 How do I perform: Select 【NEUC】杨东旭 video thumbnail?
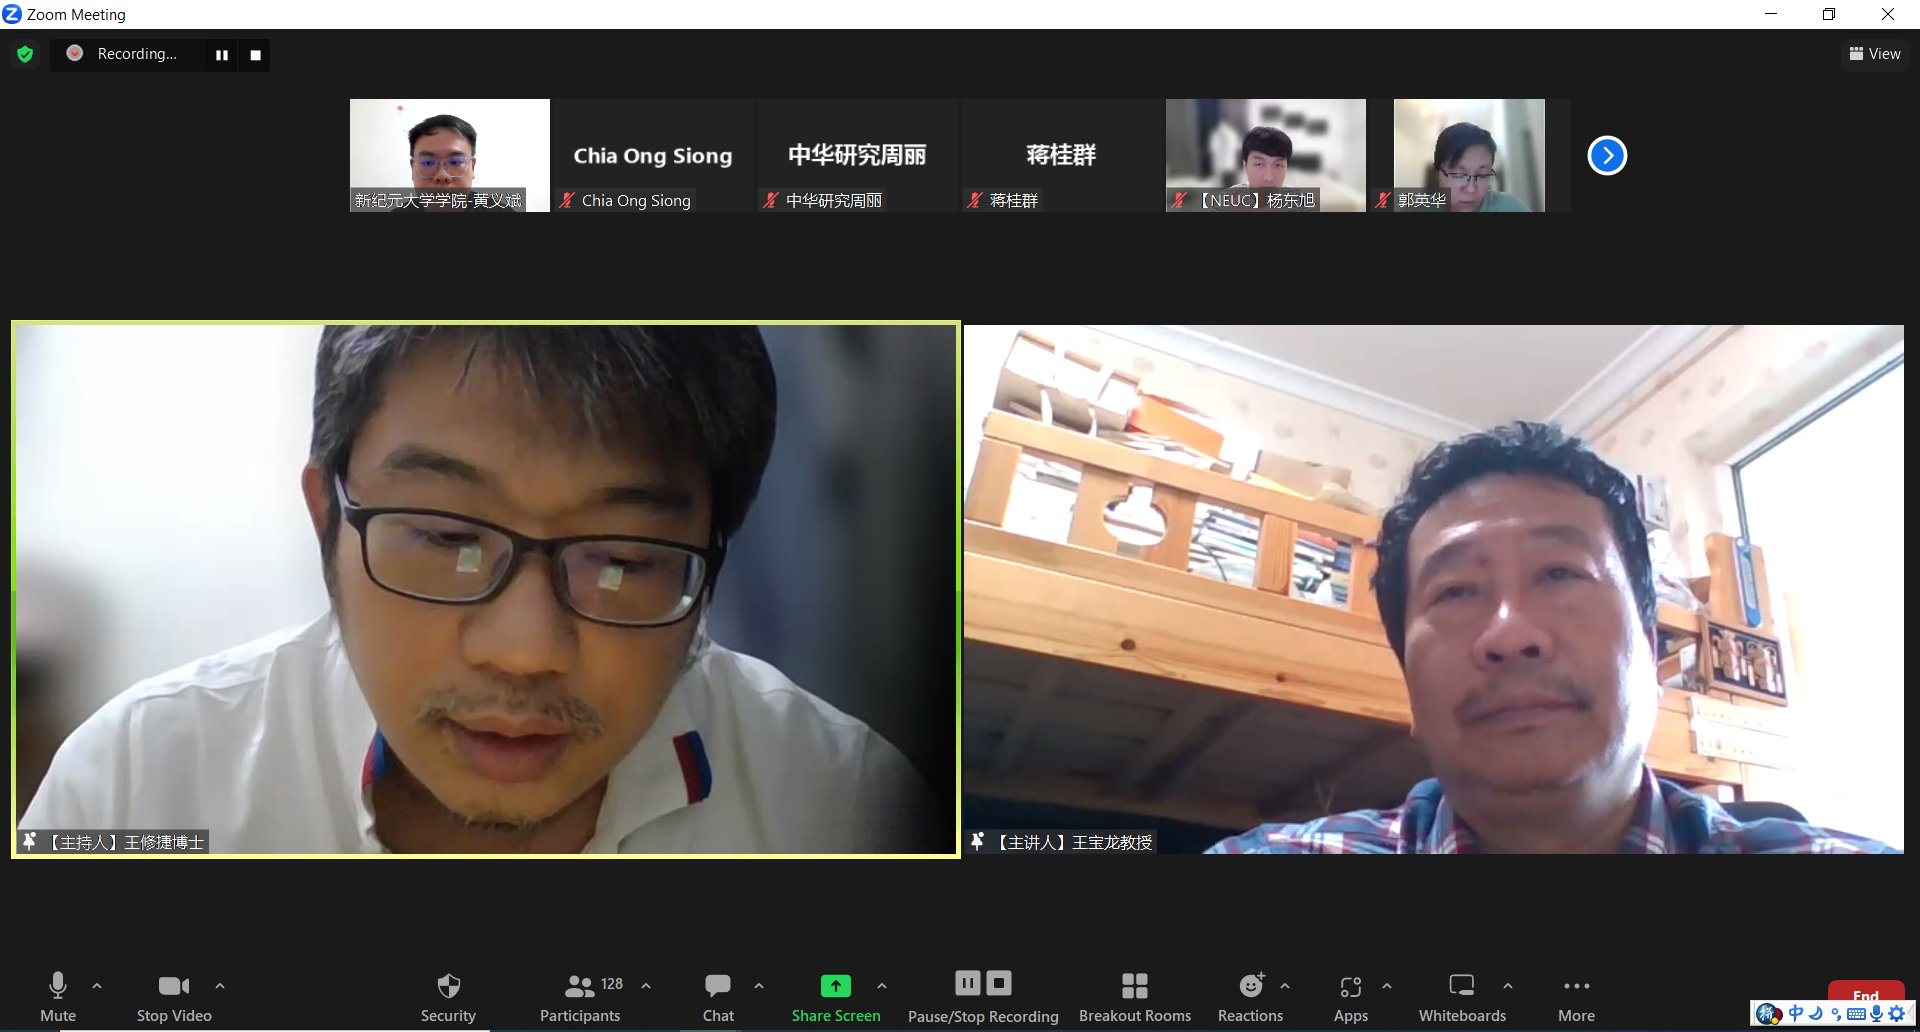(x=1266, y=155)
